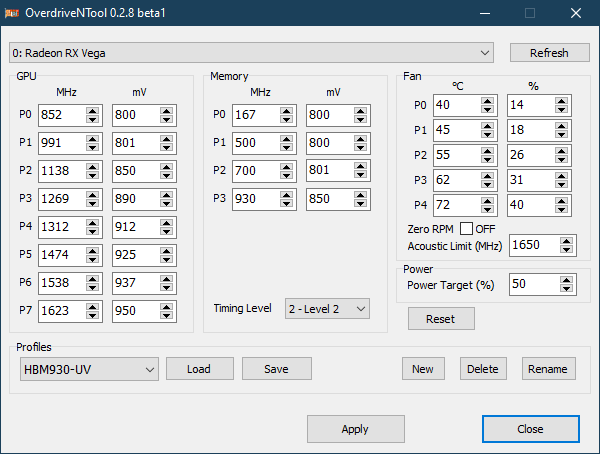Increase GPU P2 mV with up arrow
The height and width of the screenshot is (454, 600).
point(166,167)
